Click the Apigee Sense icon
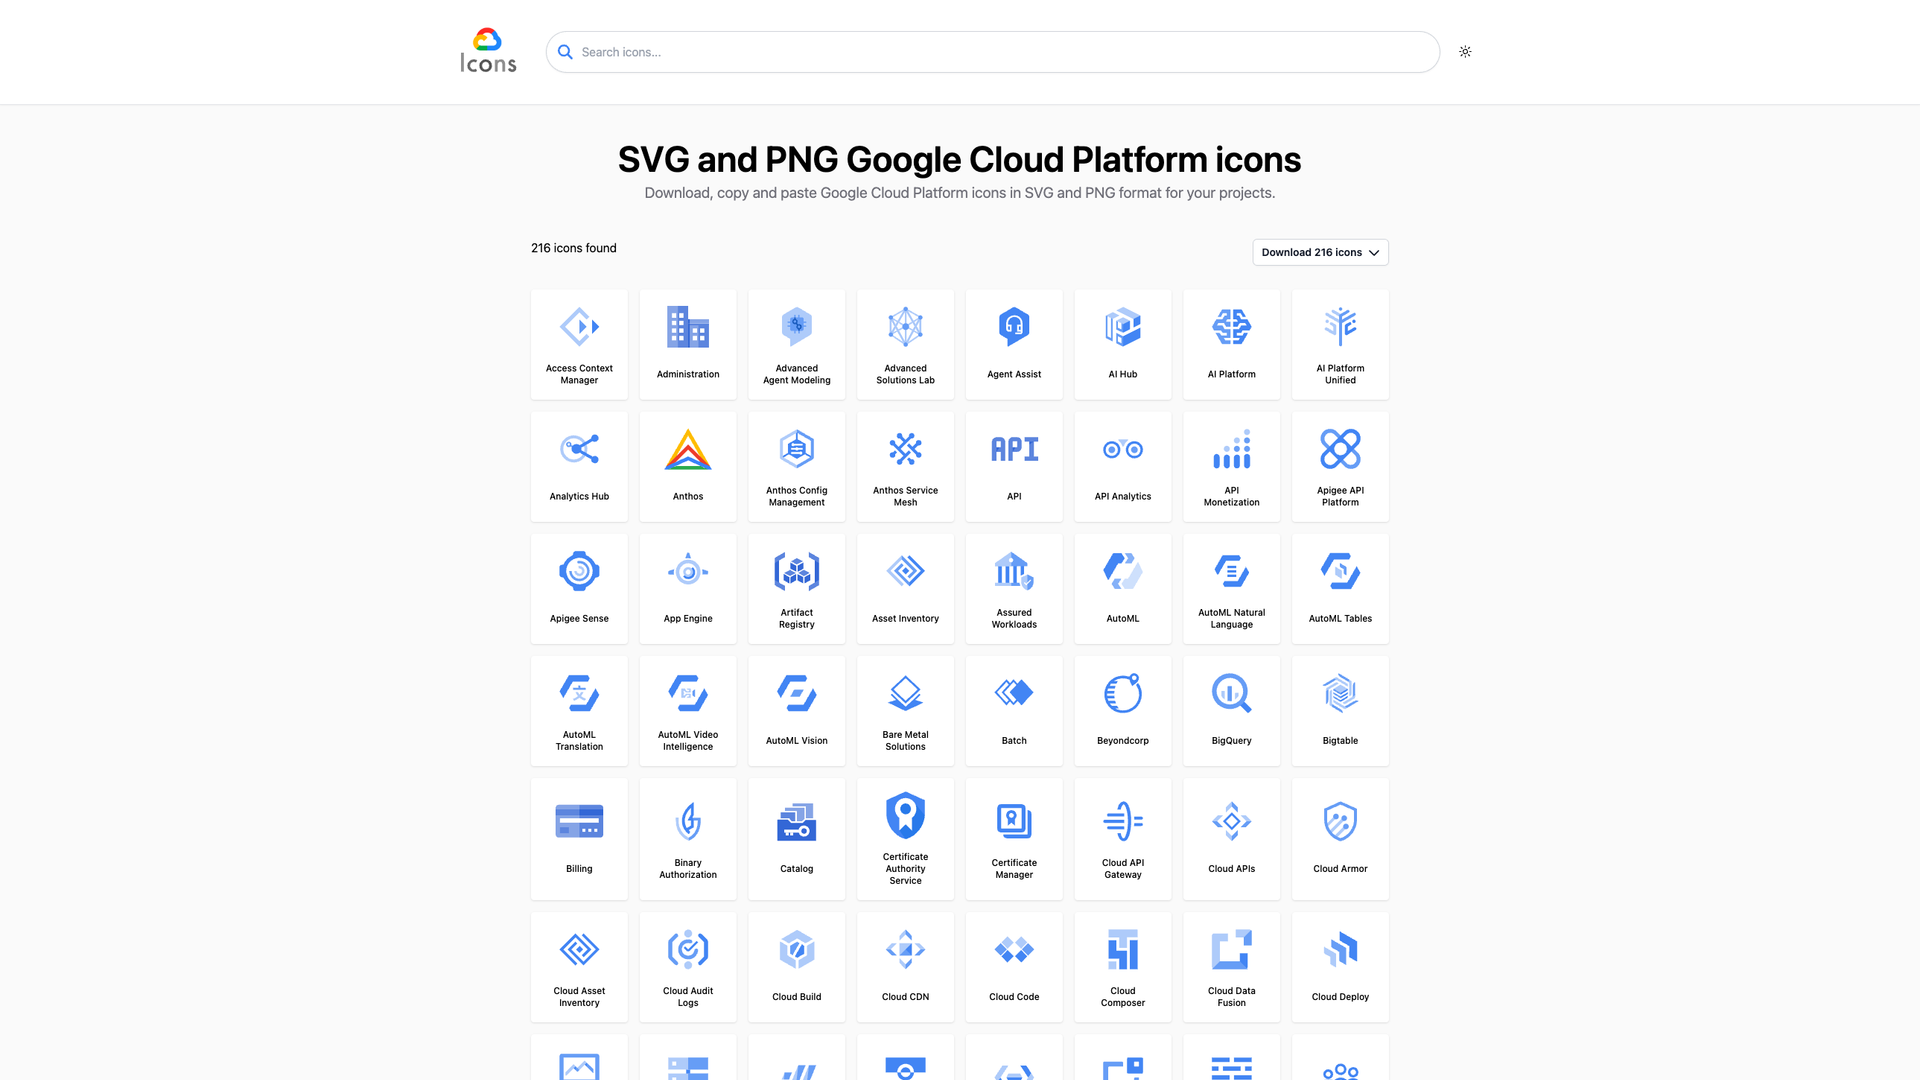Image resolution: width=1920 pixels, height=1080 pixels. point(578,570)
